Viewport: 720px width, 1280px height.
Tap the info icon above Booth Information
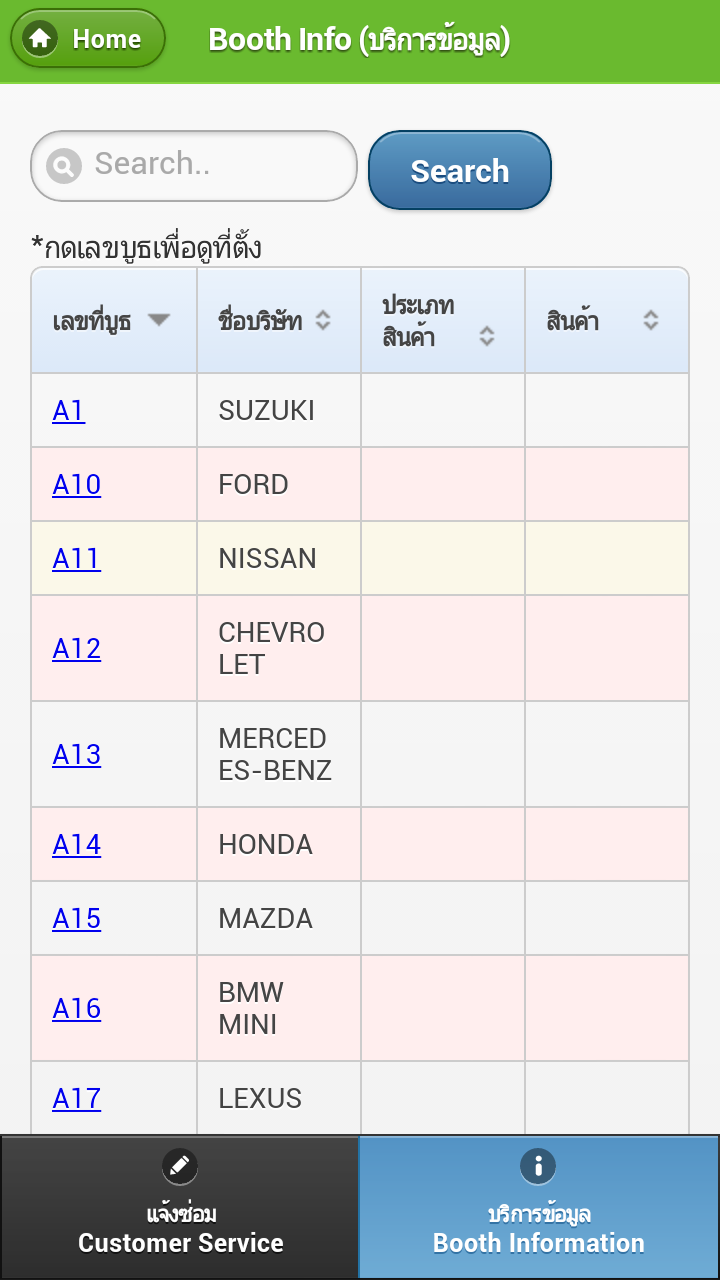coord(538,1165)
